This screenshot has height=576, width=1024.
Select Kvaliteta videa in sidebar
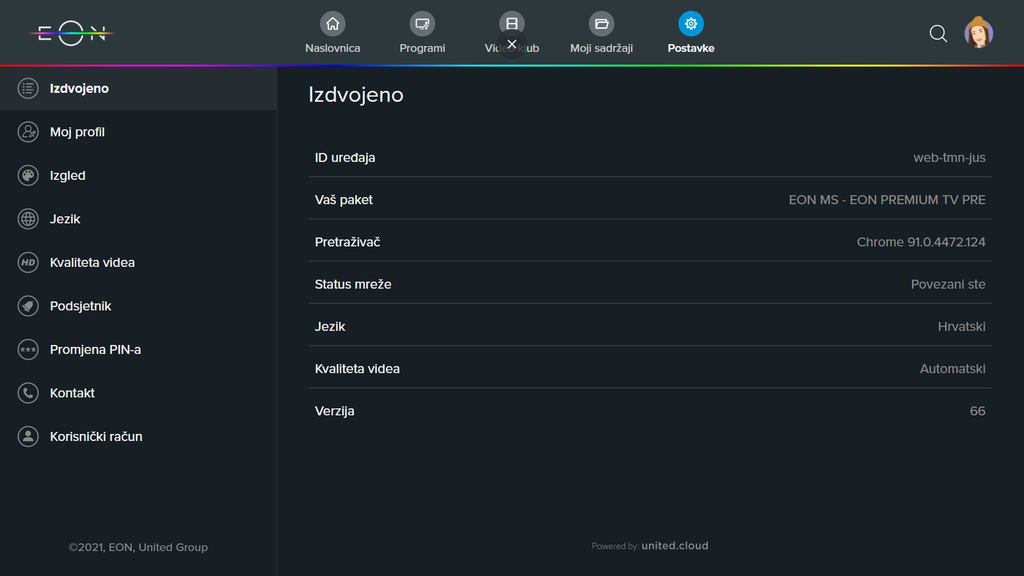pyautogui.click(x=92, y=262)
